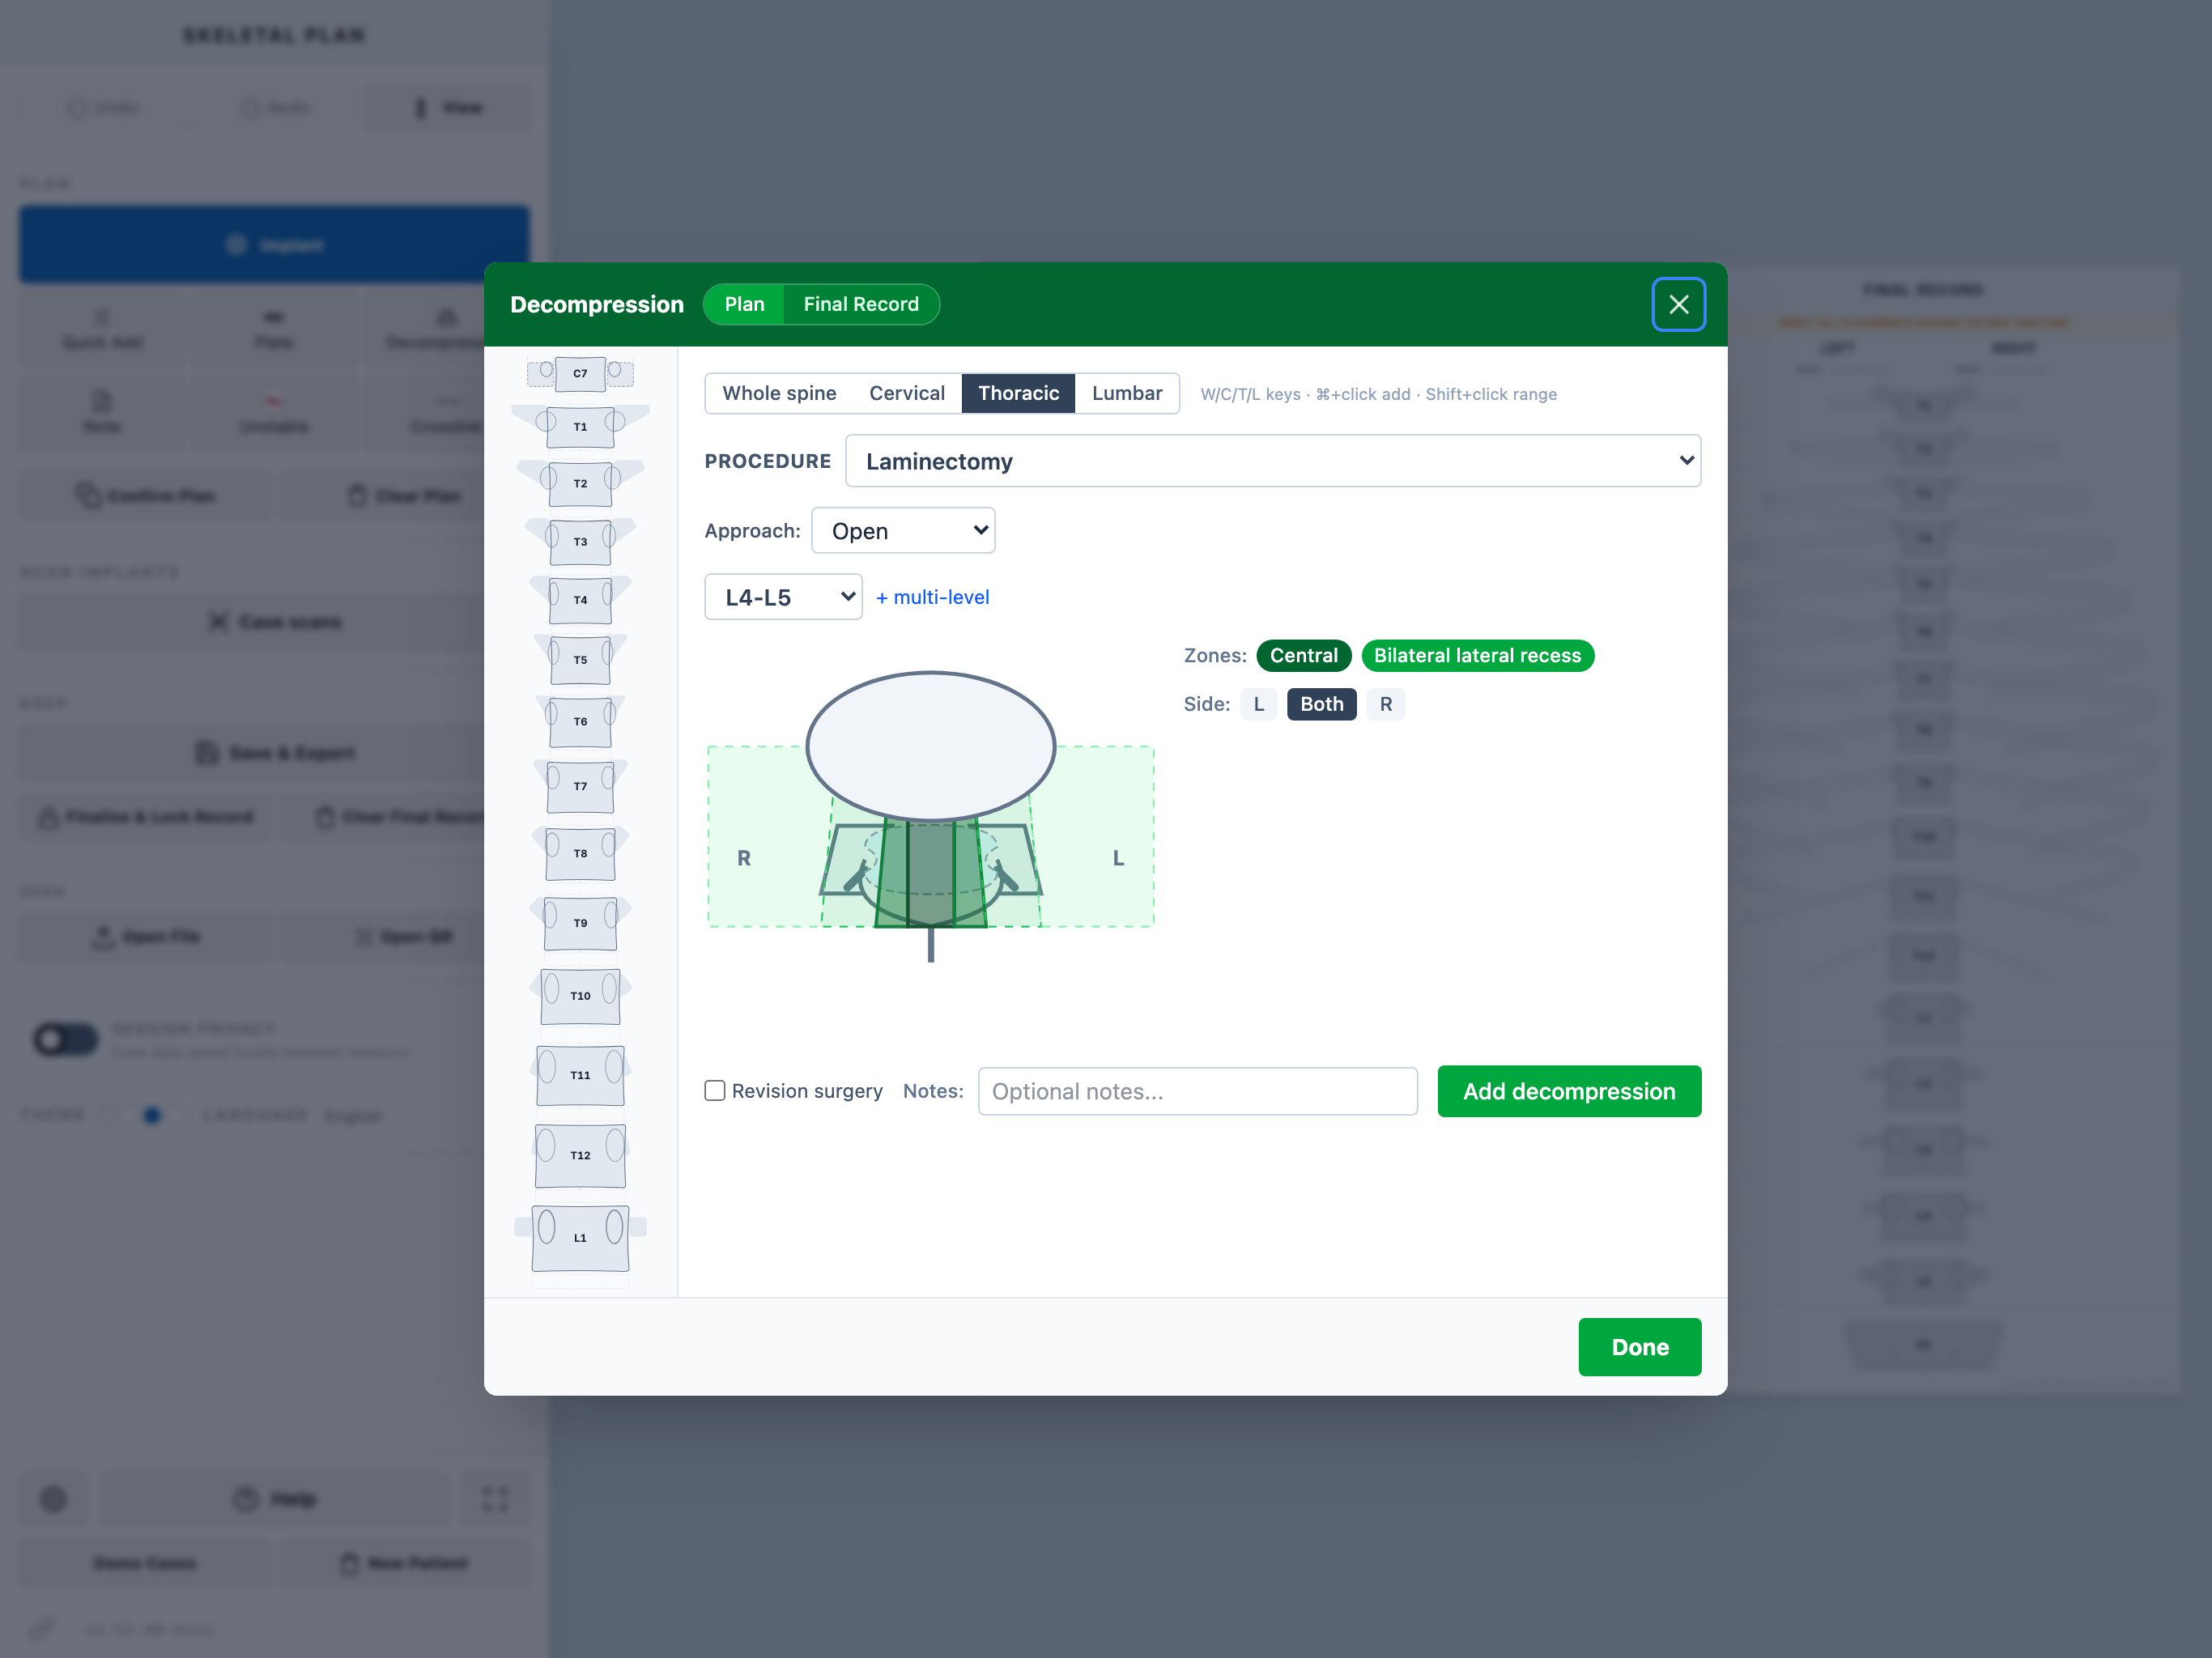Select the T7 vertebra in spine strip
This screenshot has width=2212, height=1658.
coord(580,786)
